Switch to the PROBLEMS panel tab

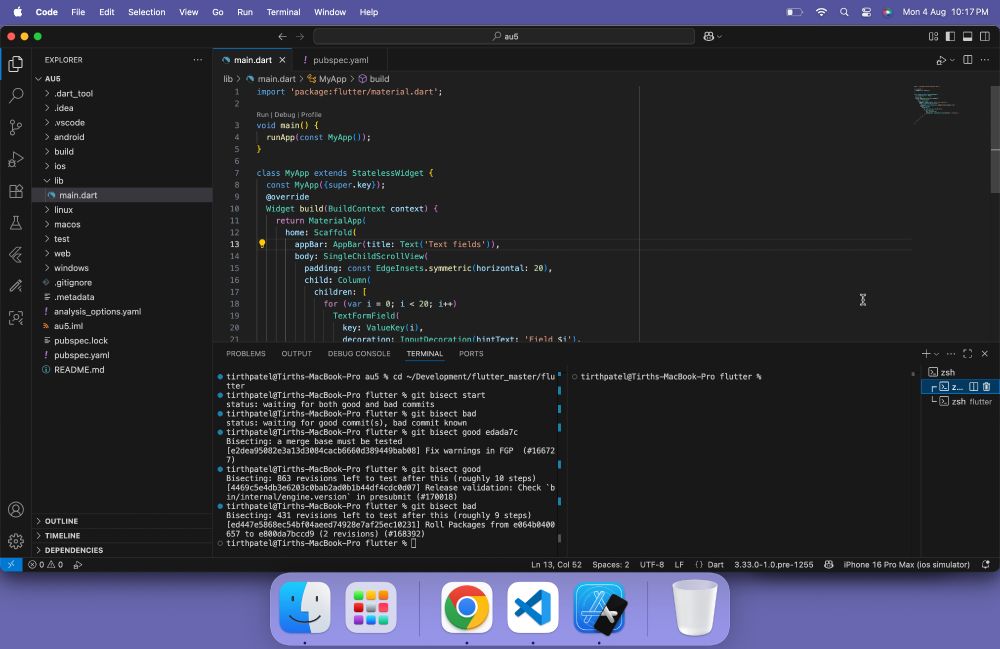[246, 354]
